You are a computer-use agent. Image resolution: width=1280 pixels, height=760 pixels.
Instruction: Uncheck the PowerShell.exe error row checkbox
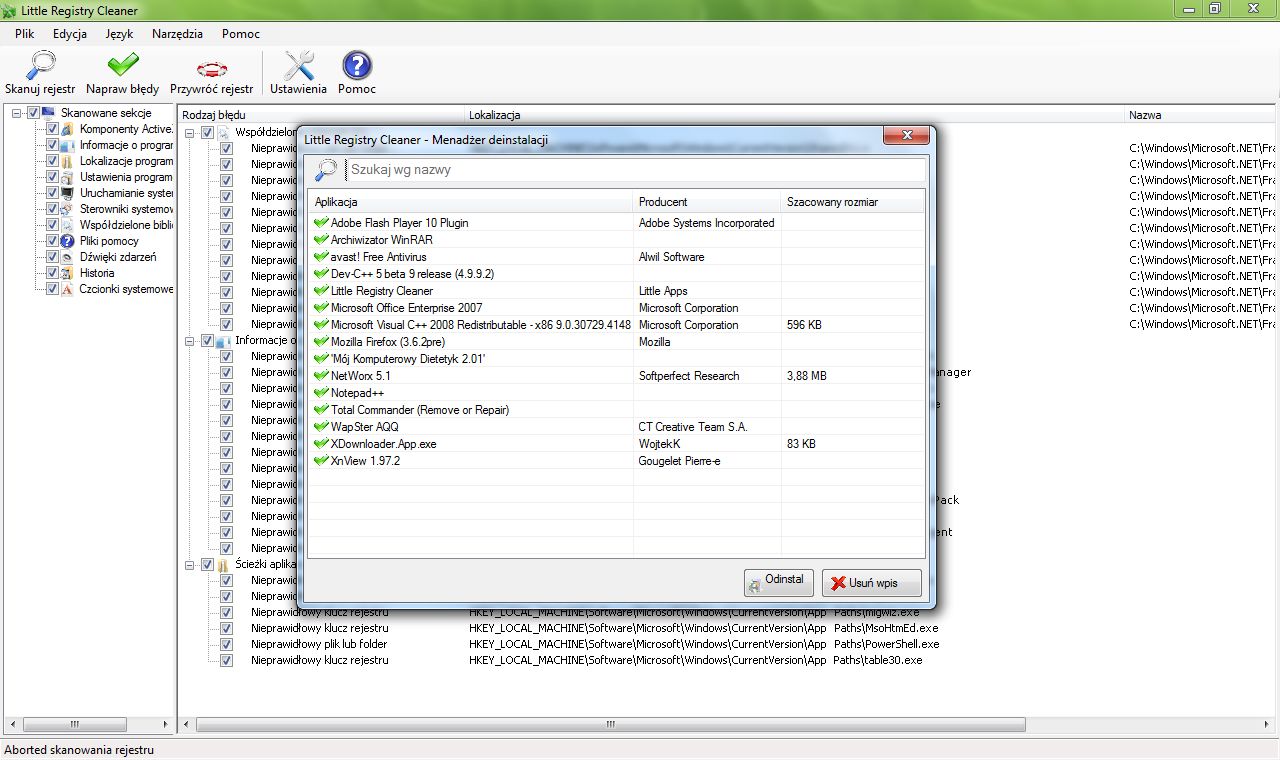pos(226,645)
